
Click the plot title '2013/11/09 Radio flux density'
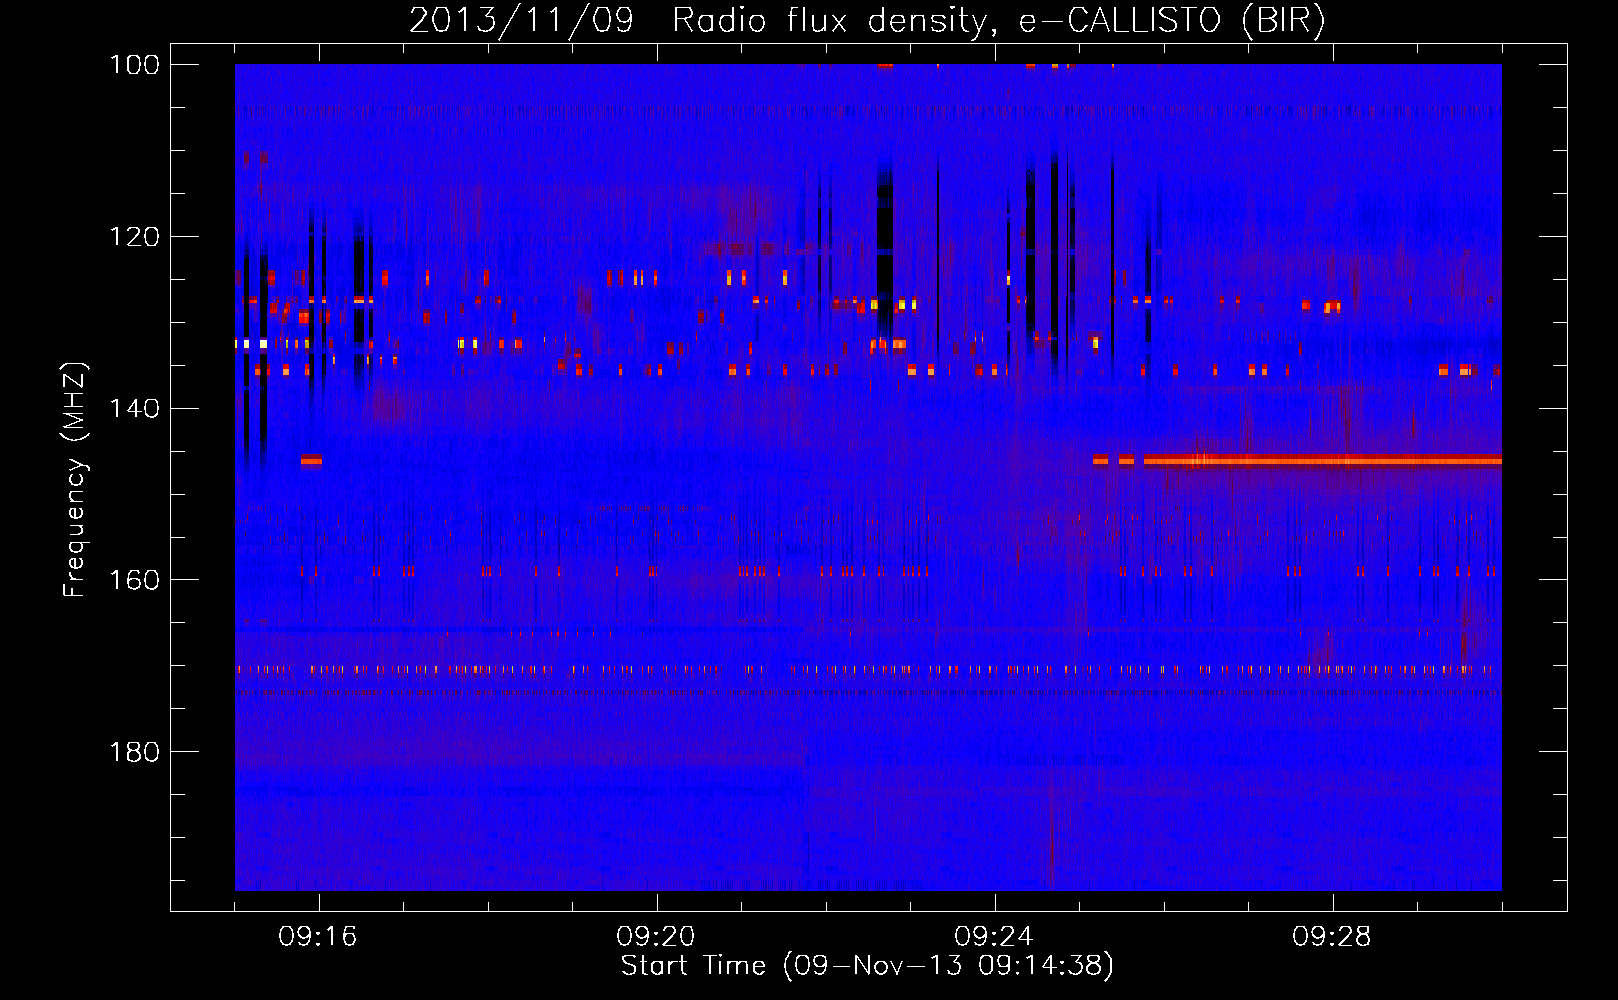[x=867, y=21]
